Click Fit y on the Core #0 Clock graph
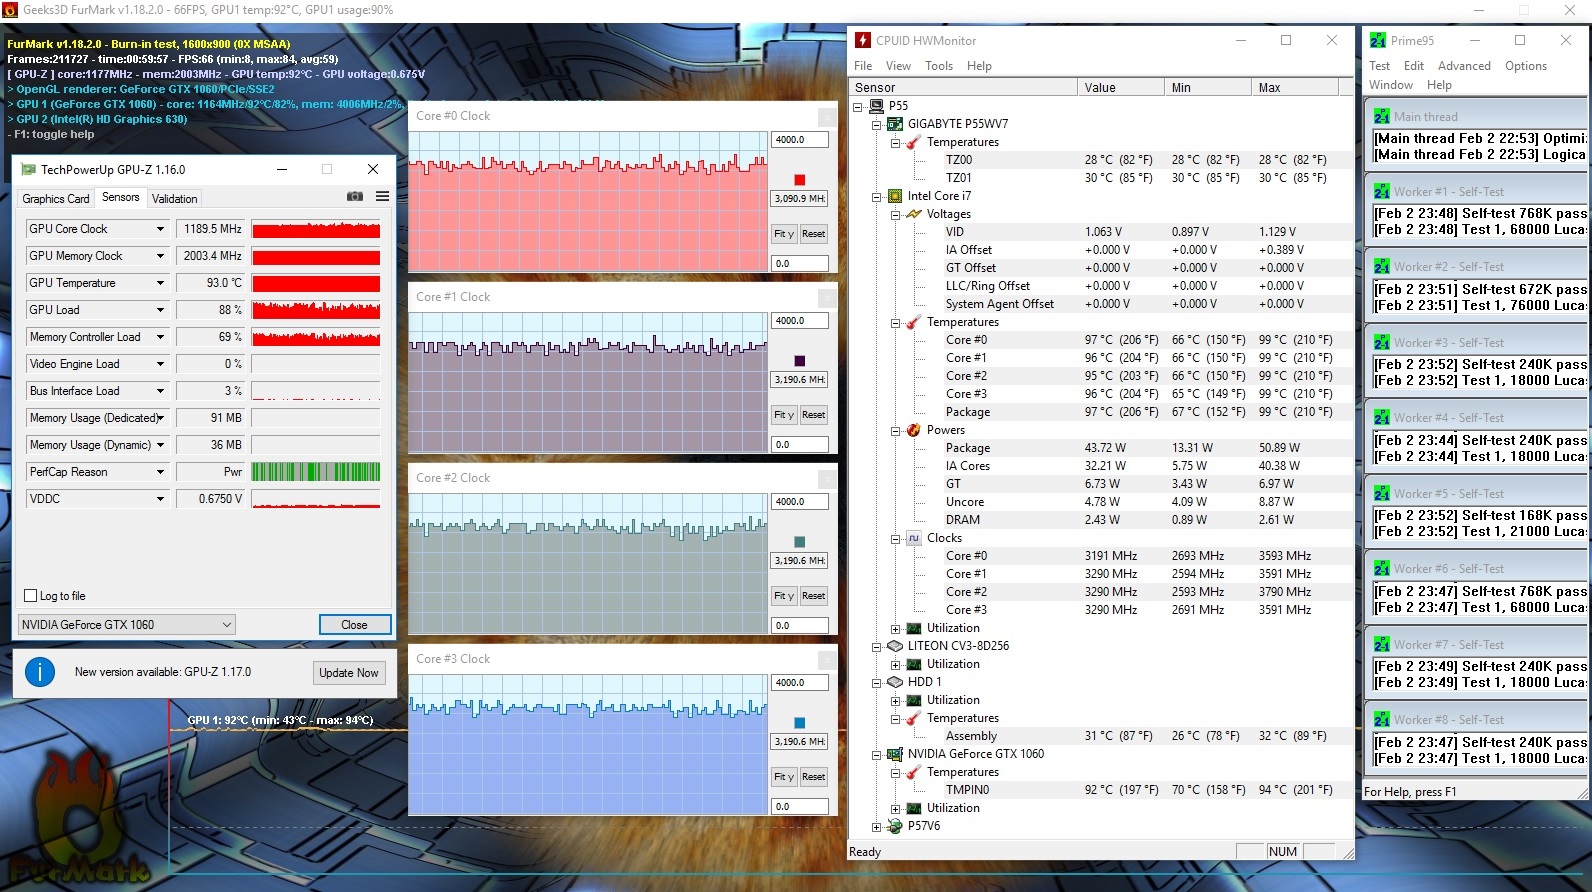The height and width of the screenshot is (892, 1592). coord(784,234)
